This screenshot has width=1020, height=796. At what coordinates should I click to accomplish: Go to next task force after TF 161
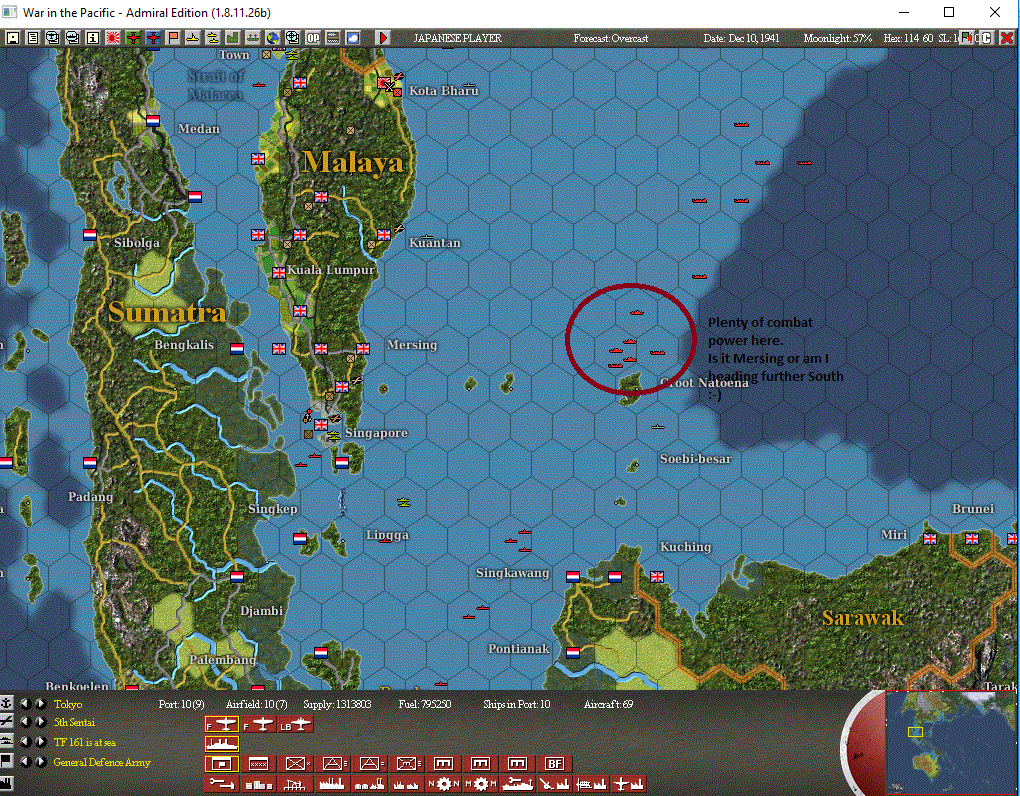click(40, 742)
